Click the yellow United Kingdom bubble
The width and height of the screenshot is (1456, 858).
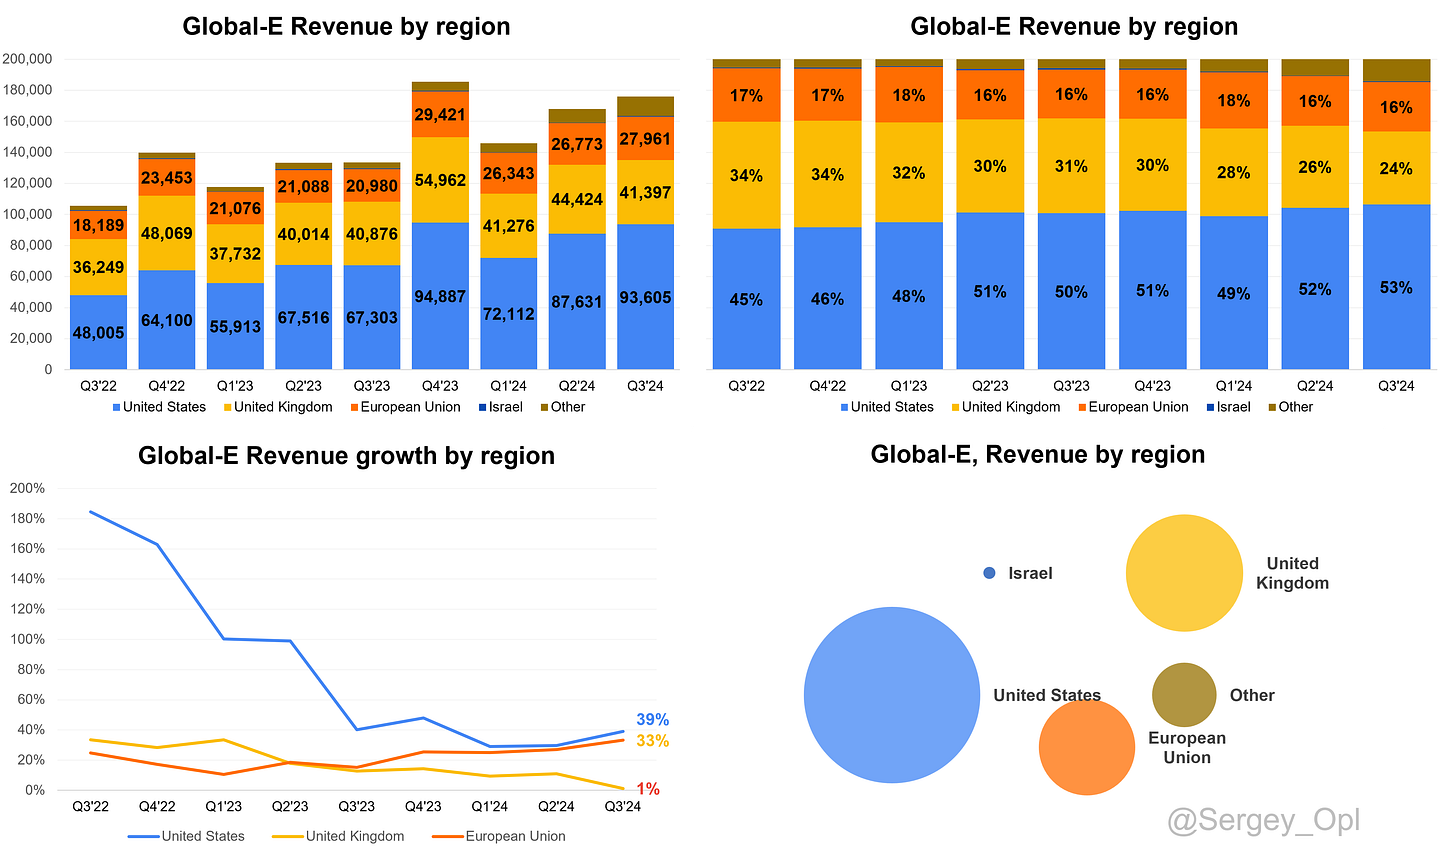[1185, 573]
